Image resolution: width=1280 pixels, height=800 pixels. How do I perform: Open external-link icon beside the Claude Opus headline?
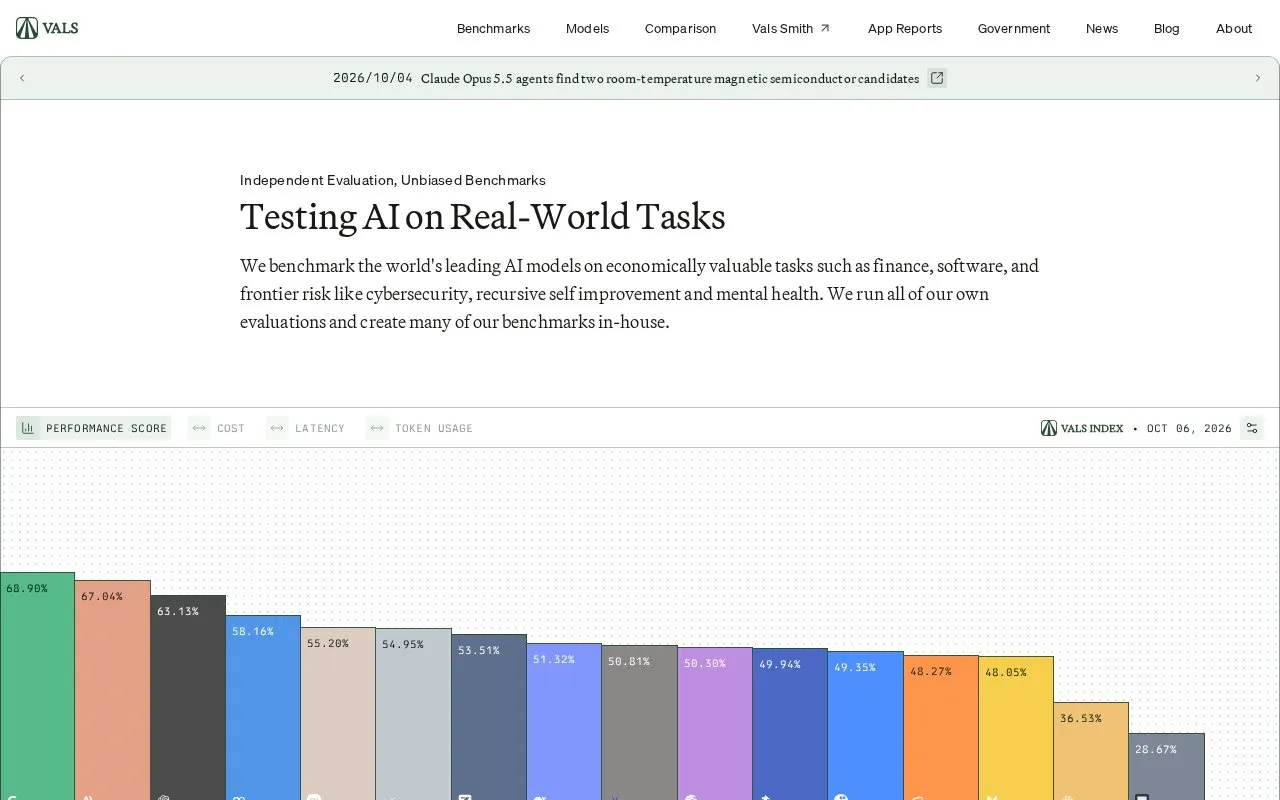pyautogui.click(x=937, y=78)
